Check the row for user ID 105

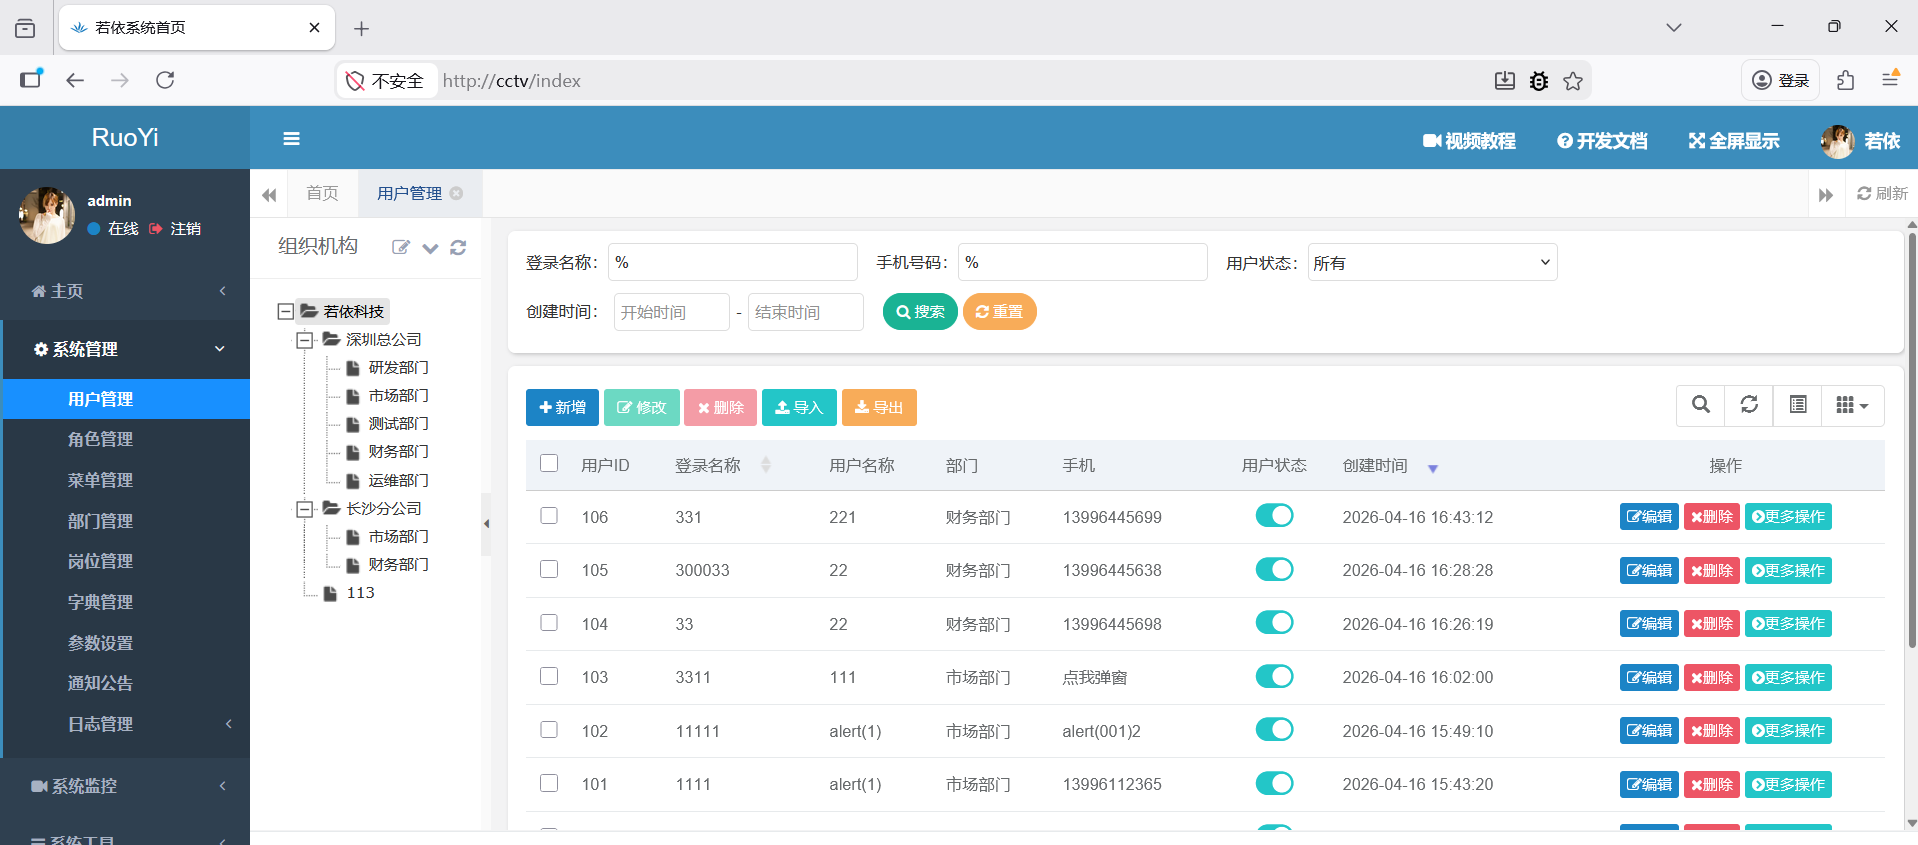point(549,568)
